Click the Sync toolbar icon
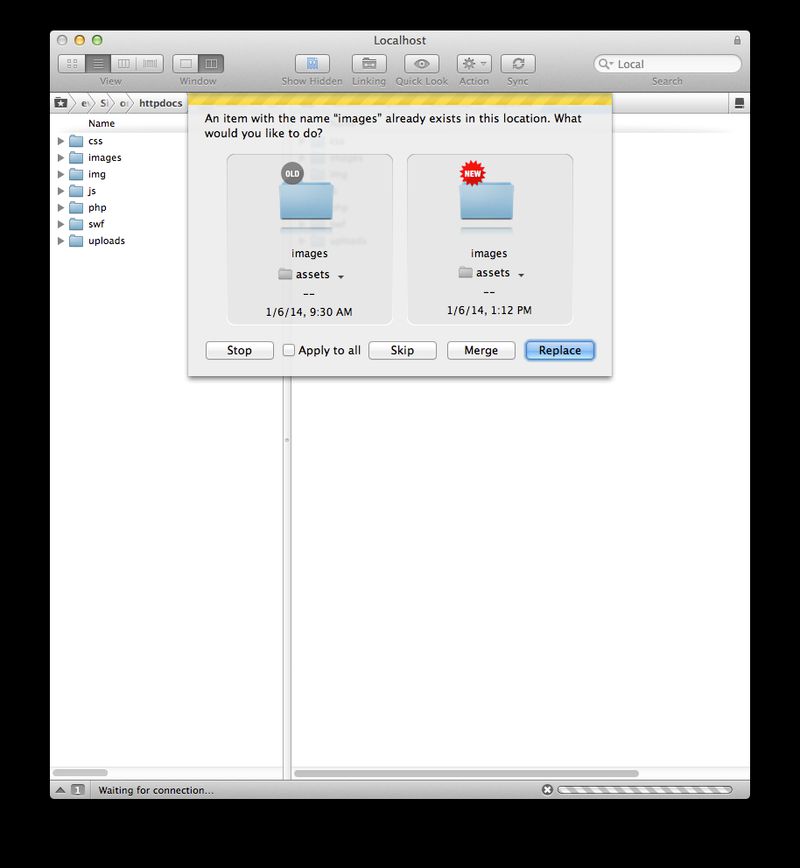Viewport: 800px width, 868px height. point(517,64)
